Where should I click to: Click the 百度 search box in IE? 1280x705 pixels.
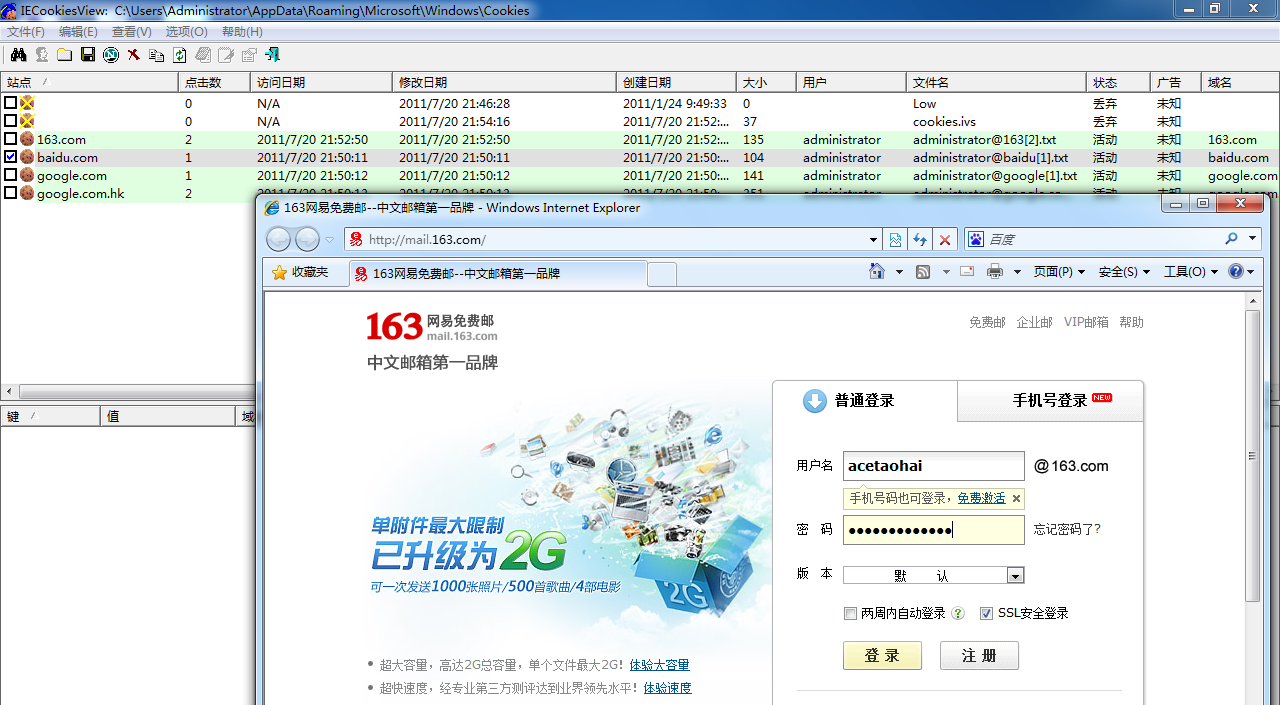tap(1103, 240)
